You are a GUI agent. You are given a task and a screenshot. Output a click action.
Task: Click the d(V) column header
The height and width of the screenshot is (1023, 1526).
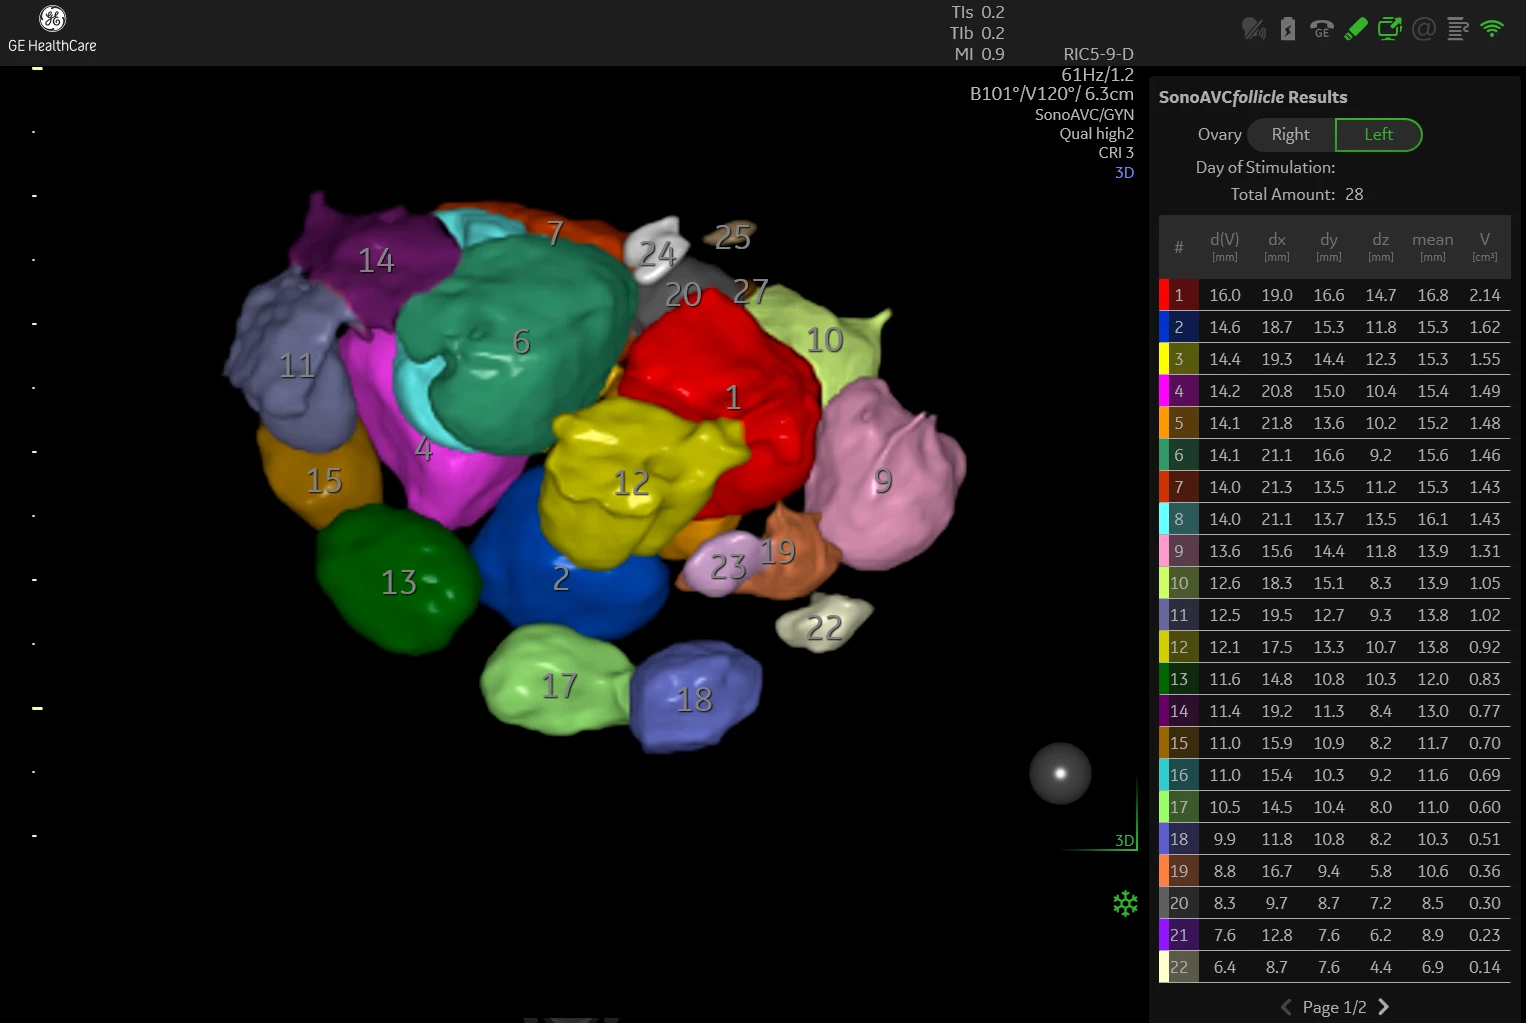pyautogui.click(x=1224, y=247)
